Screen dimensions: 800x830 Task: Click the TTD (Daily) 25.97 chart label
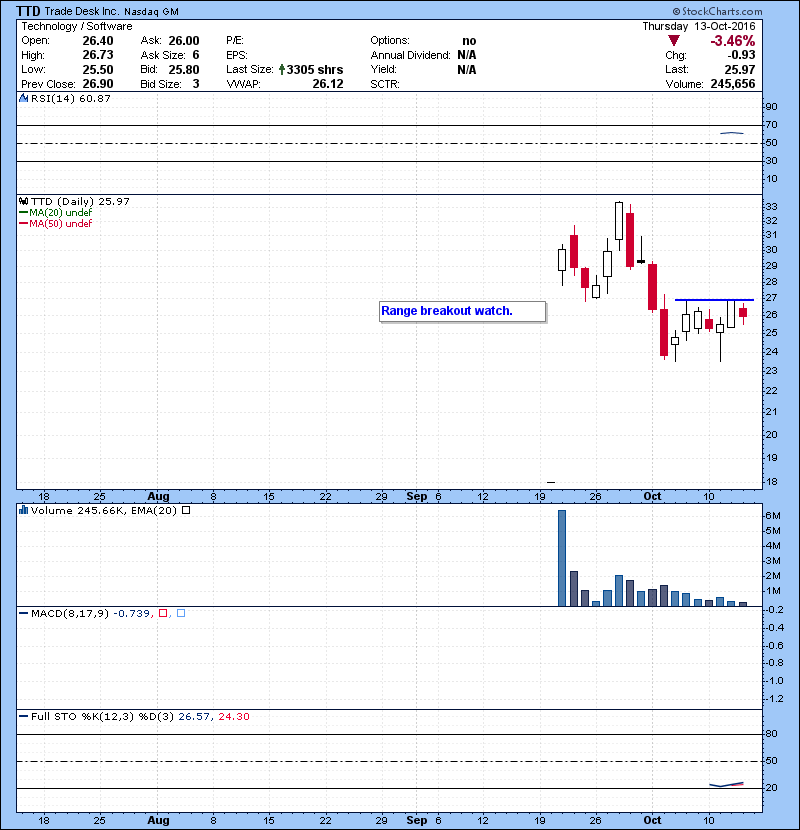[x=80, y=202]
